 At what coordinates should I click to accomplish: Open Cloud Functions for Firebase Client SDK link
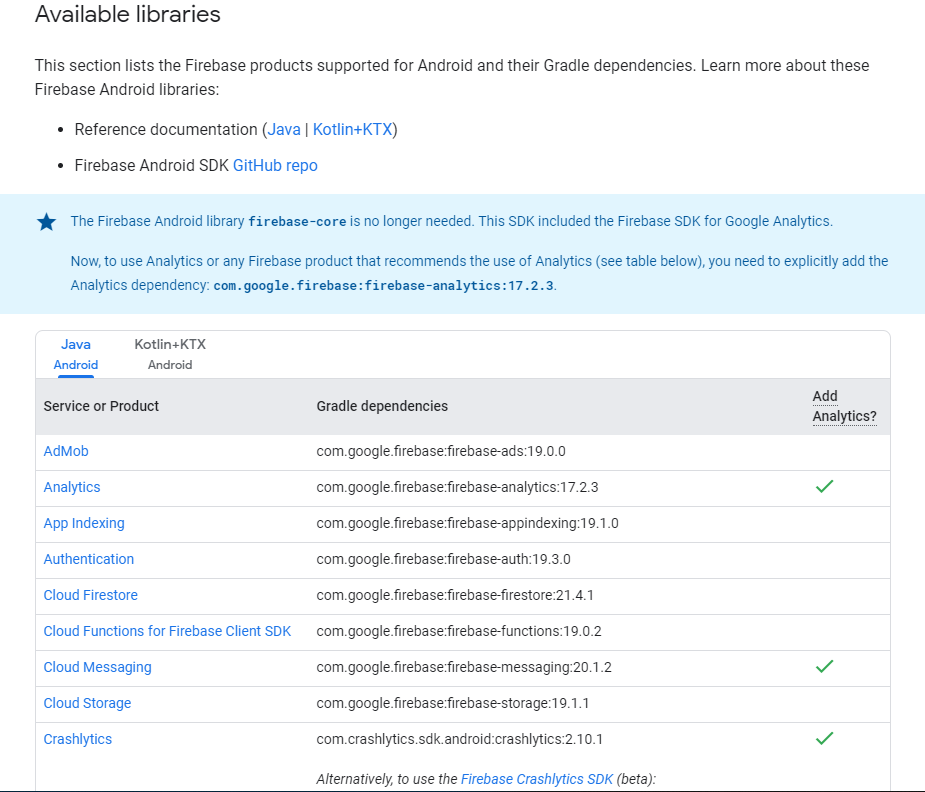coord(167,631)
